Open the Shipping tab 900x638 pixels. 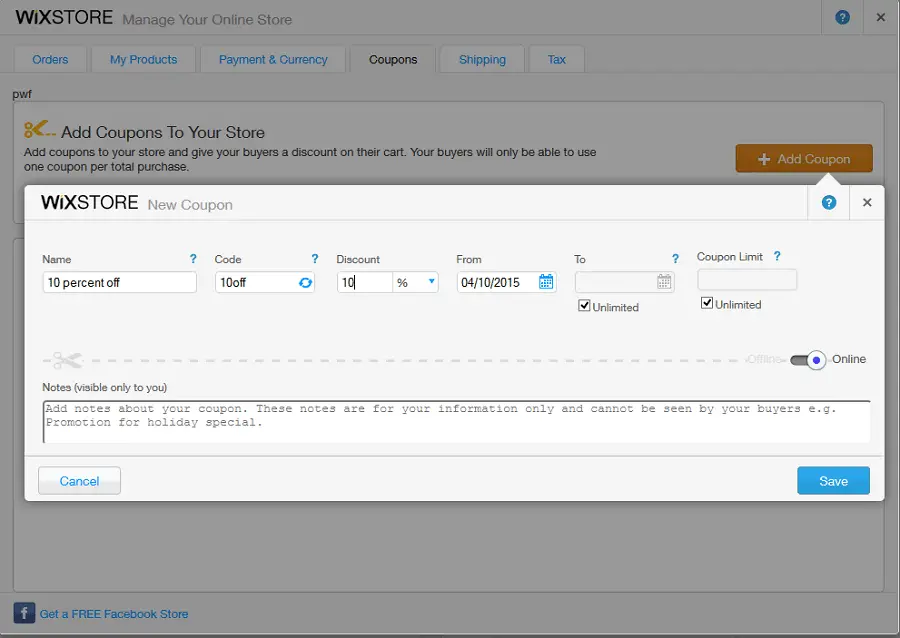tap(482, 60)
